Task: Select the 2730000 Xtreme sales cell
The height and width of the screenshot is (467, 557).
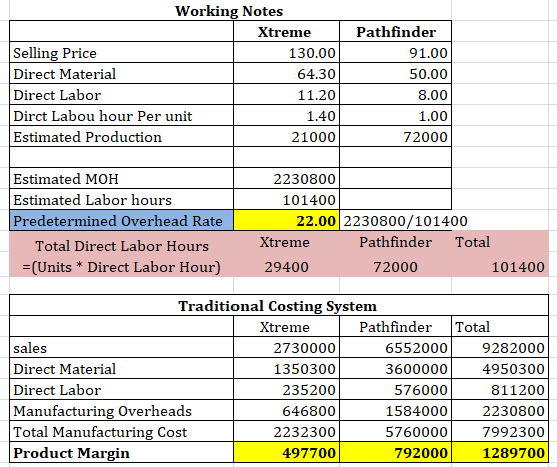Action: click(286, 348)
